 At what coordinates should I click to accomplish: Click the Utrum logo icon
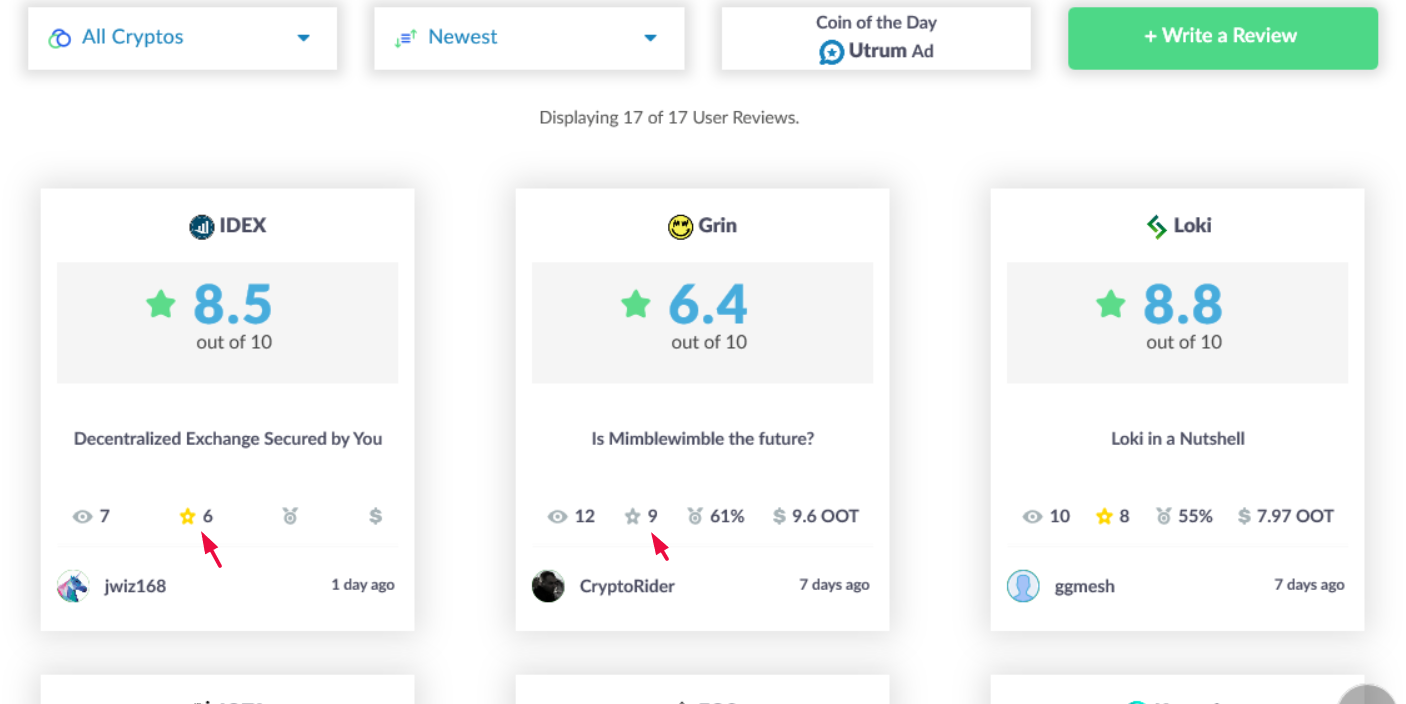(x=831, y=52)
